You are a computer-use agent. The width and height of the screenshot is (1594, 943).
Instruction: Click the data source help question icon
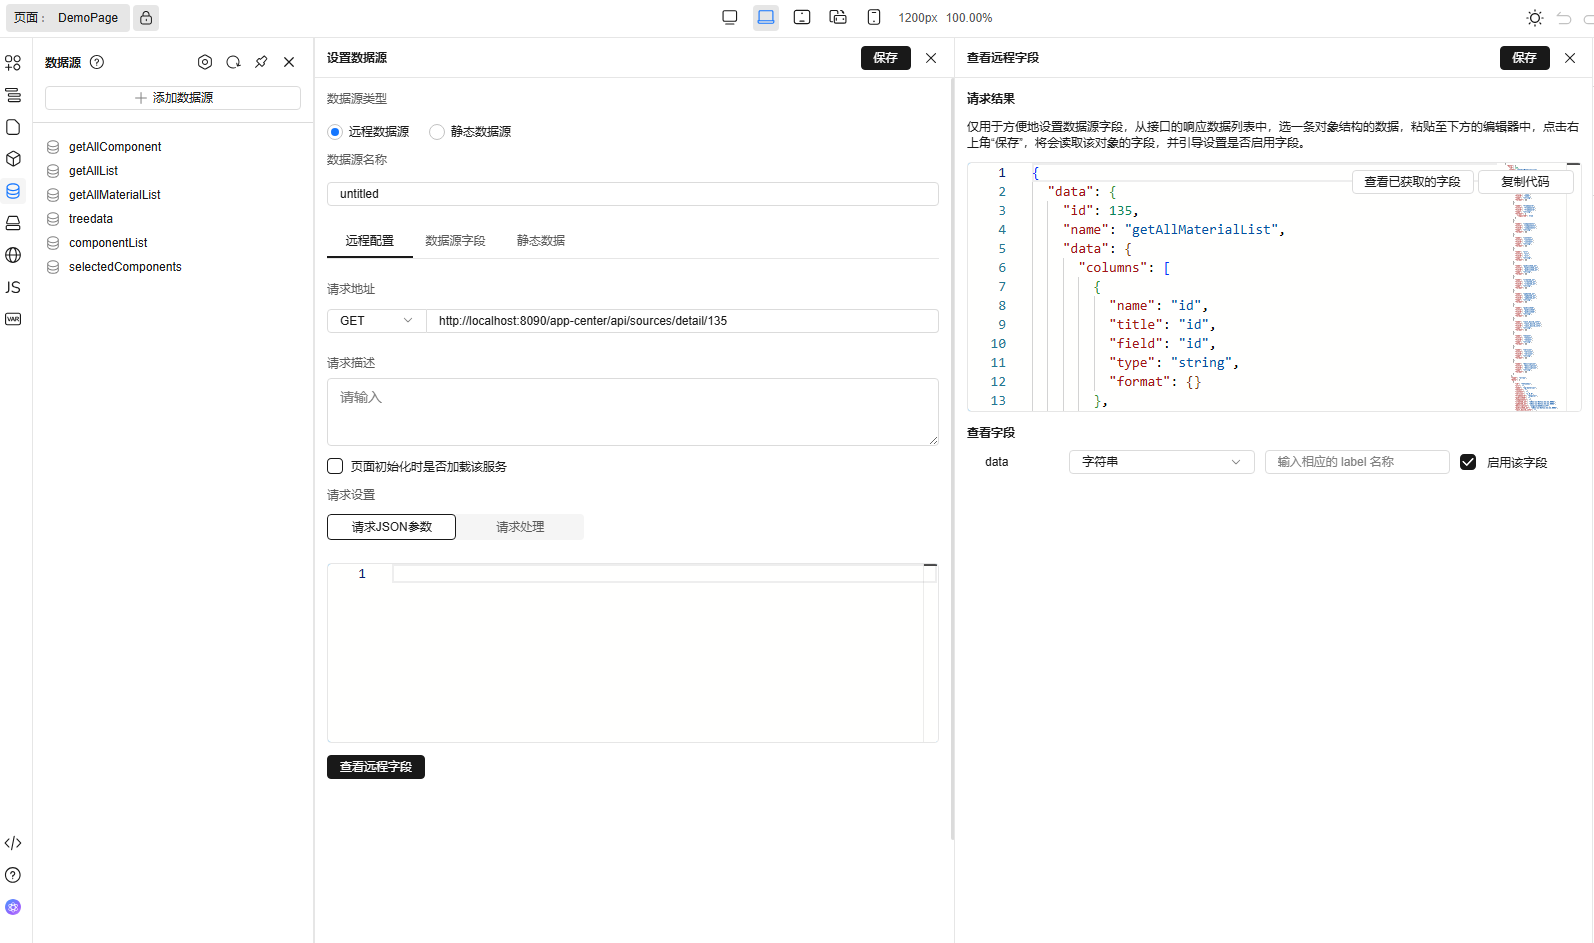click(97, 62)
